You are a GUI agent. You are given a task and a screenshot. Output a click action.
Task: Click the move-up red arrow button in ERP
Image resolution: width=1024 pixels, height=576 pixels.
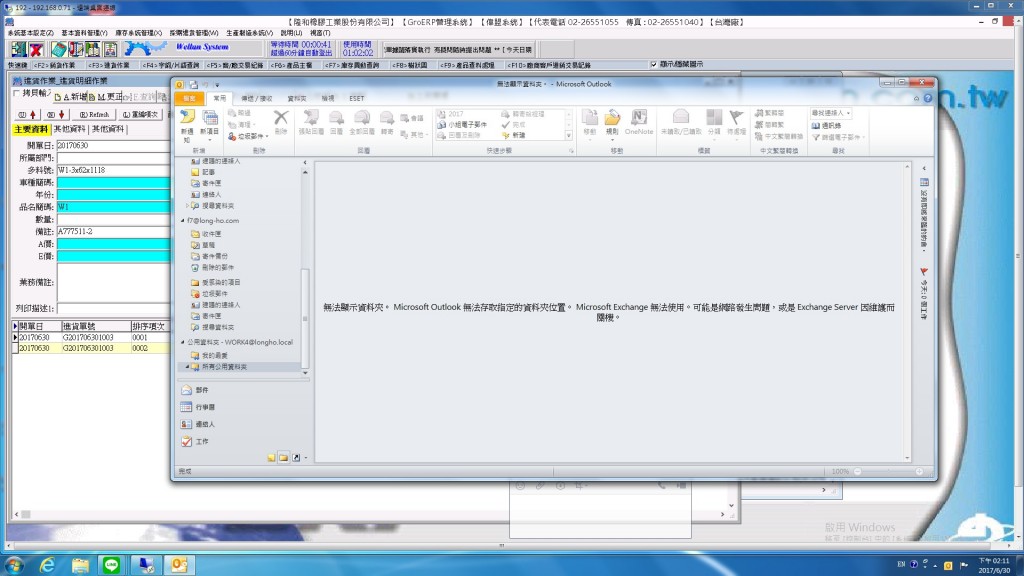click(27, 114)
